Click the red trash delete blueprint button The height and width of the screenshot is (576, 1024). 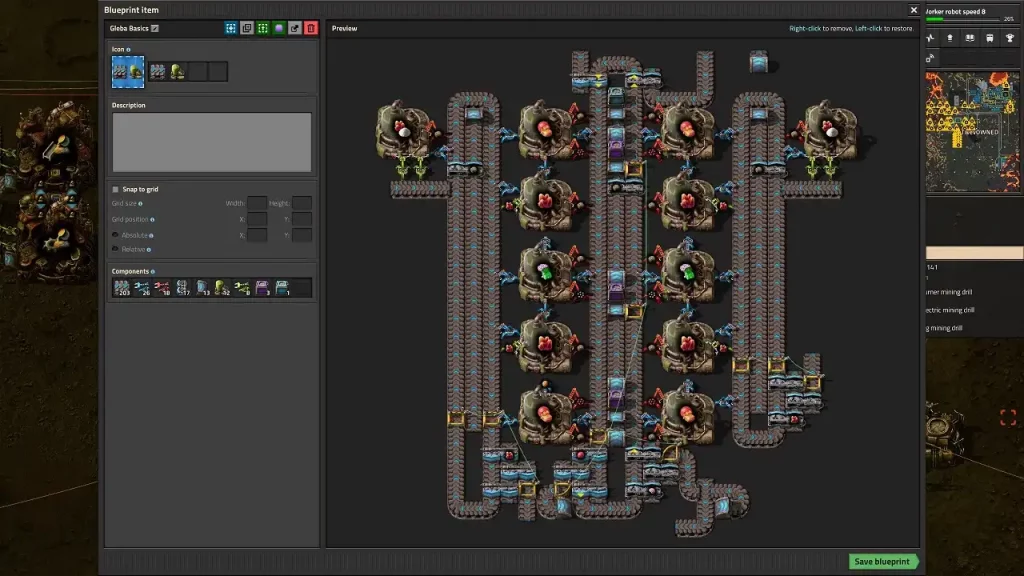click(x=311, y=28)
